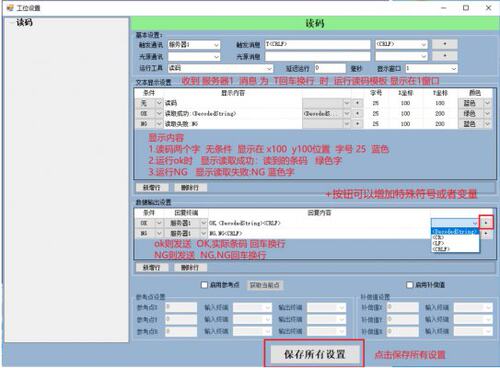Open the 蓝色 color dropdown in the 读取失败 row

[474, 124]
